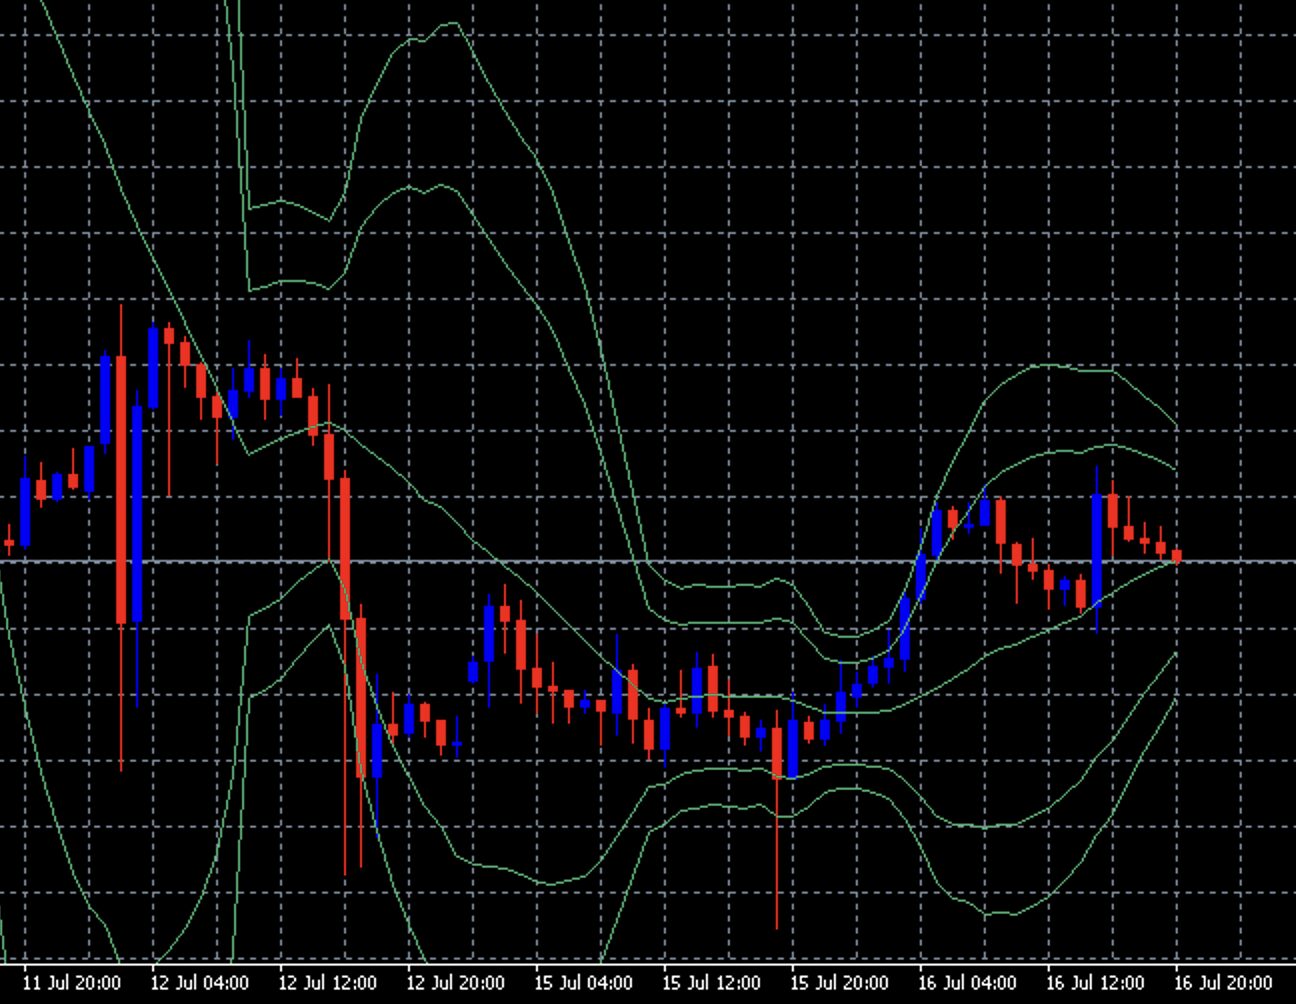Click the '12 Jul 20:00' time axis label

[455, 983]
